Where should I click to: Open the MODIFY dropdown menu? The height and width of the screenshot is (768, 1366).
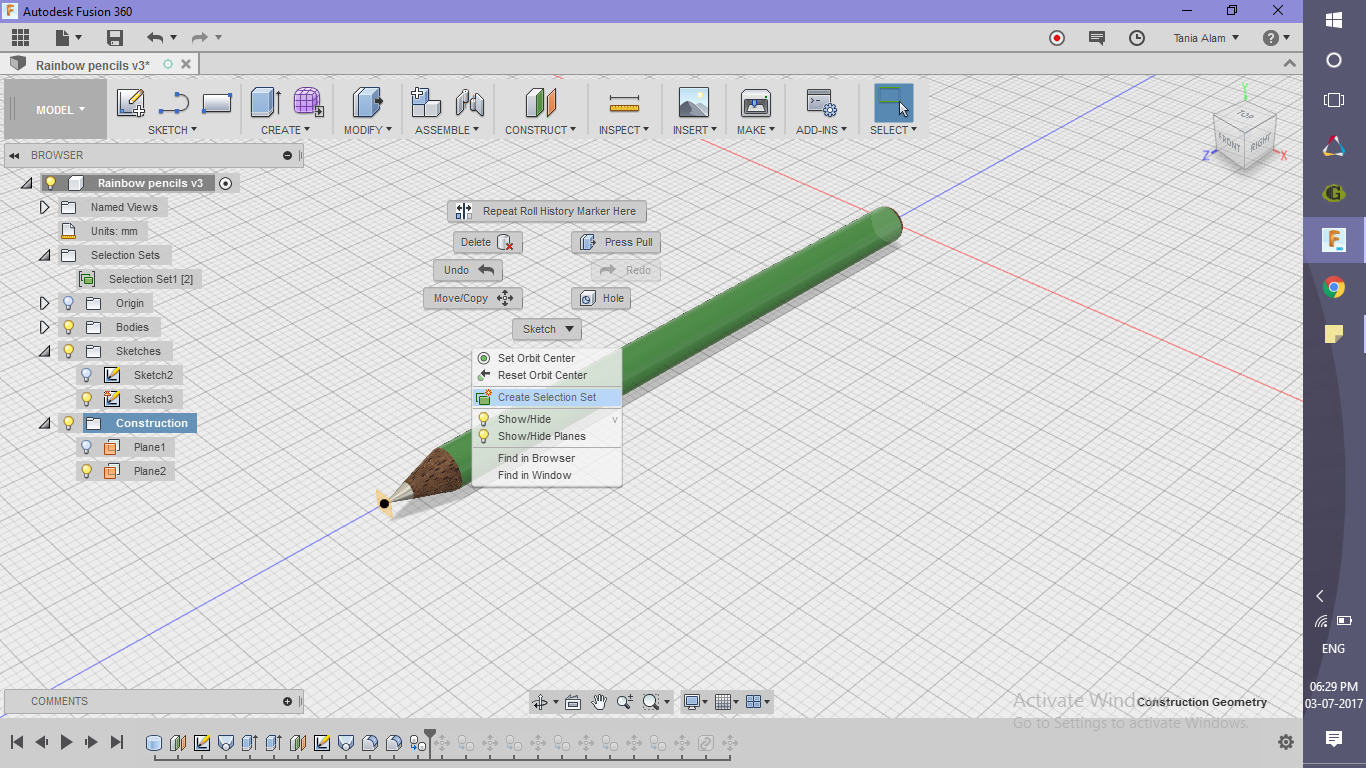tap(367, 130)
